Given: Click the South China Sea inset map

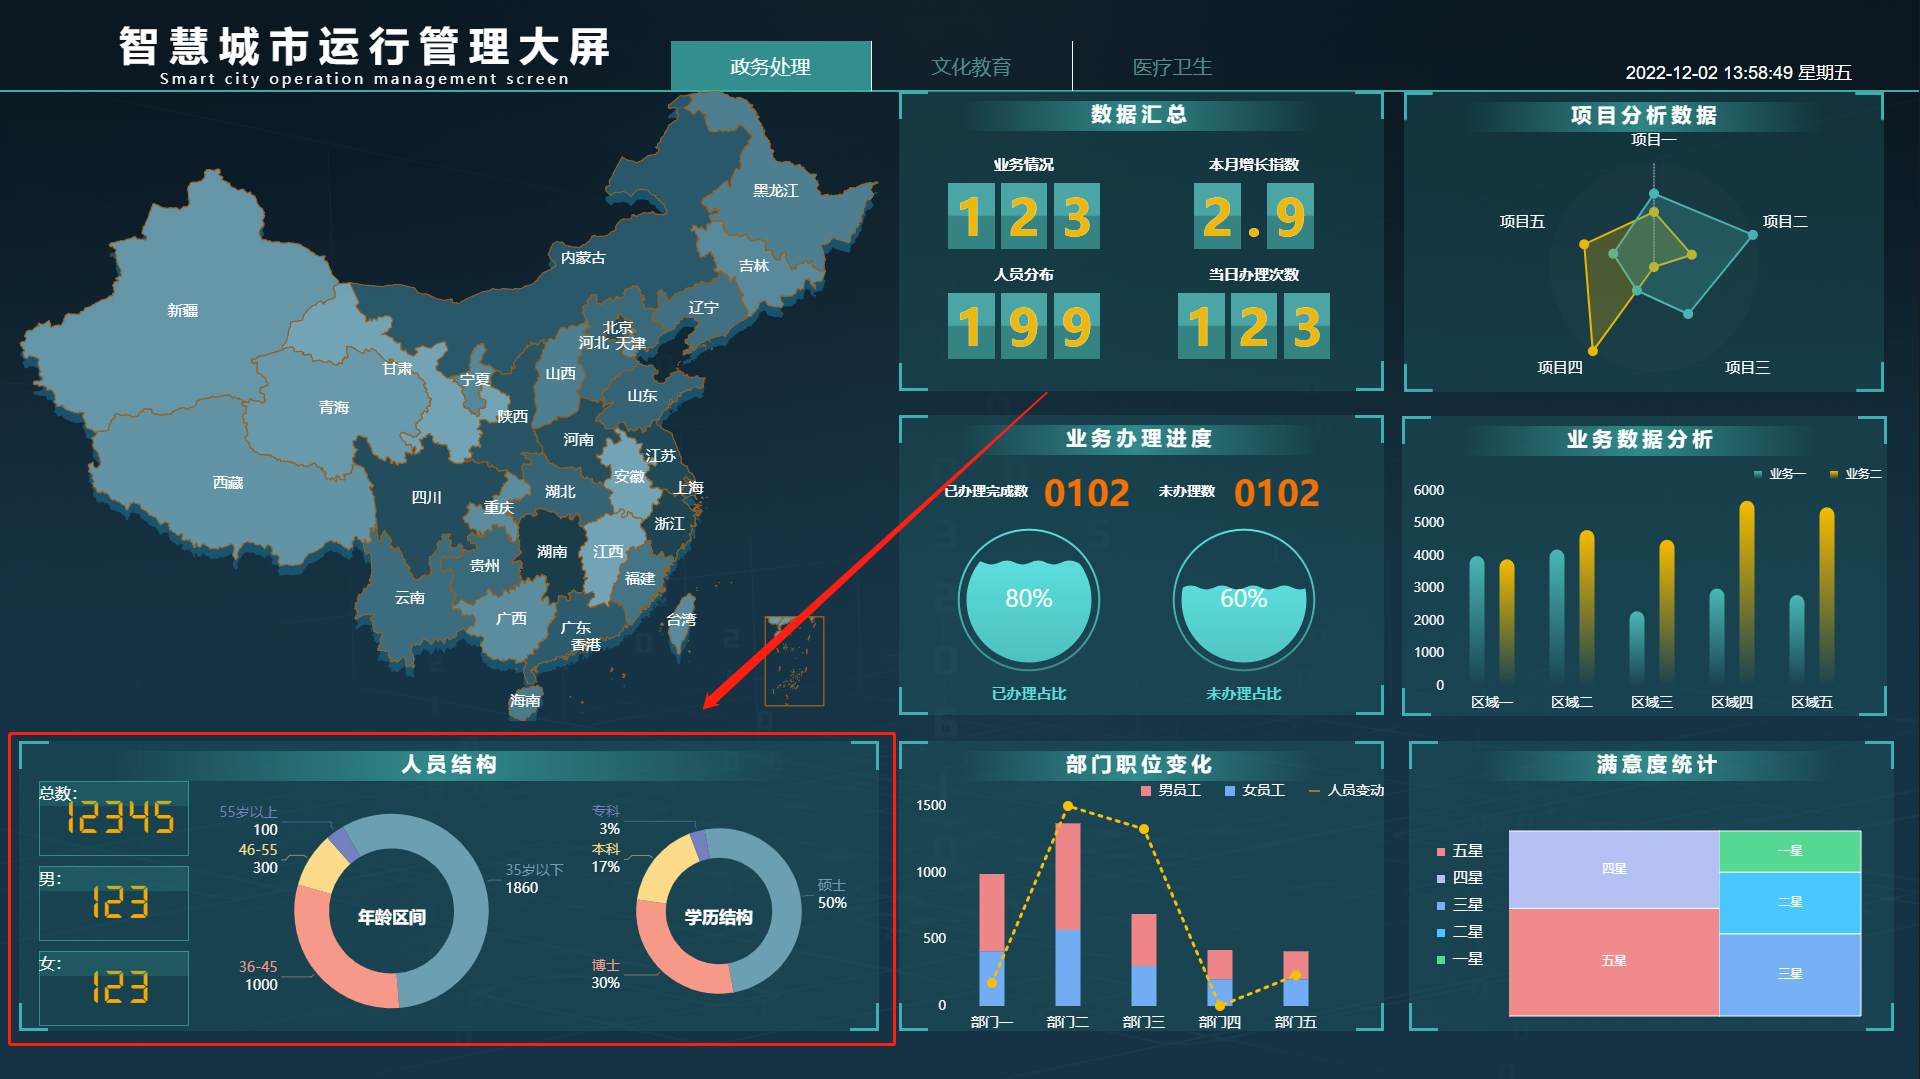Looking at the screenshot, I should [795, 661].
